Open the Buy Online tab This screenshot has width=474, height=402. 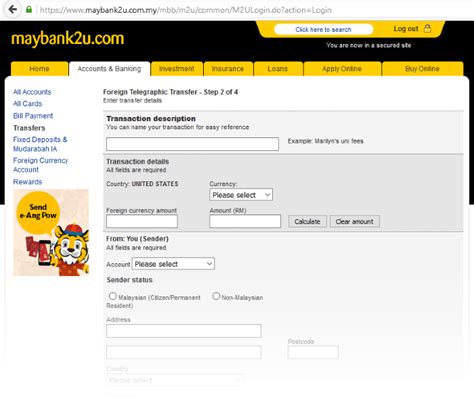click(422, 69)
